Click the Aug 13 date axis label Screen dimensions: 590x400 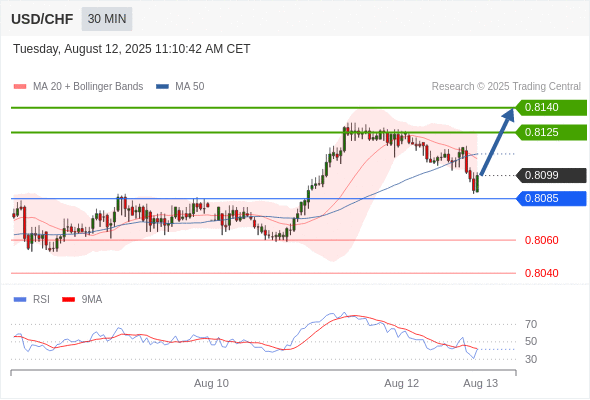pos(481,383)
